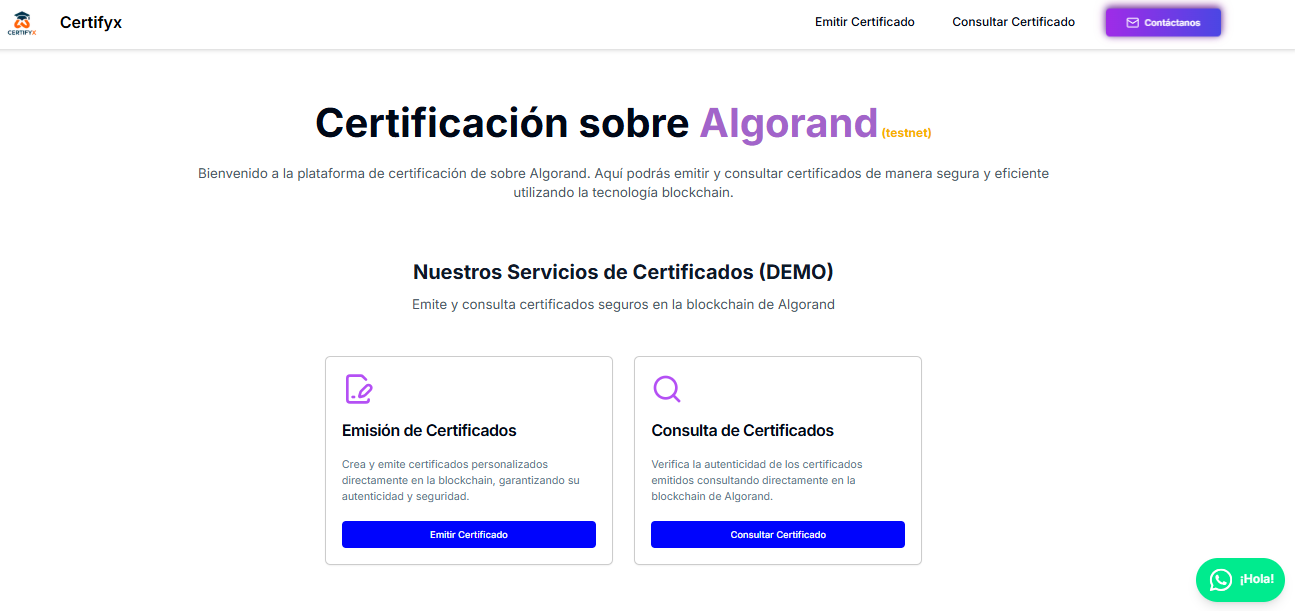The width and height of the screenshot is (1295, 611).
Task: Click the envelope icon inside Contáctanos button
Action: (1133, 21)
